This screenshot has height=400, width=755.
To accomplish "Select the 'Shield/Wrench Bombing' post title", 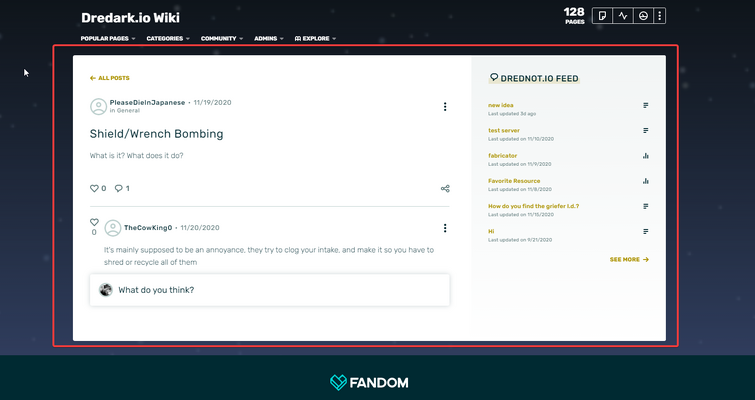I will click(x=156, y=134).
